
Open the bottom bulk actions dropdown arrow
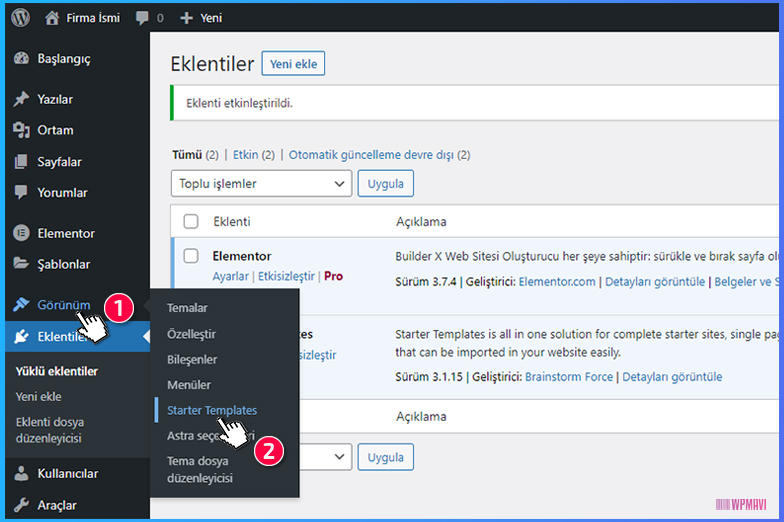339,457
